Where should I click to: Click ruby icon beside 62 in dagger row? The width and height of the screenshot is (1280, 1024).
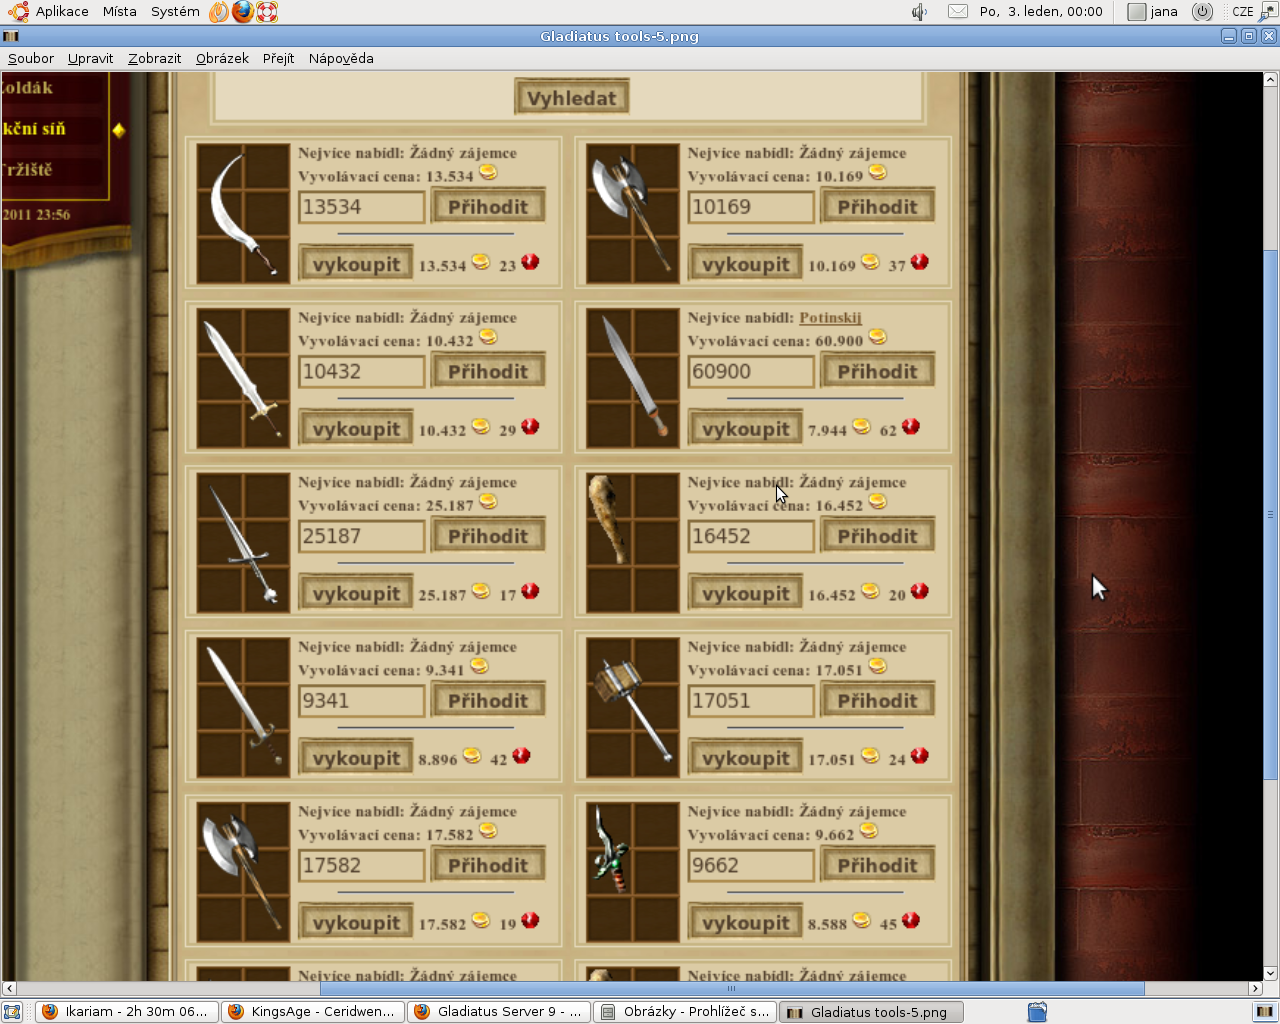(x=911, y=427)
